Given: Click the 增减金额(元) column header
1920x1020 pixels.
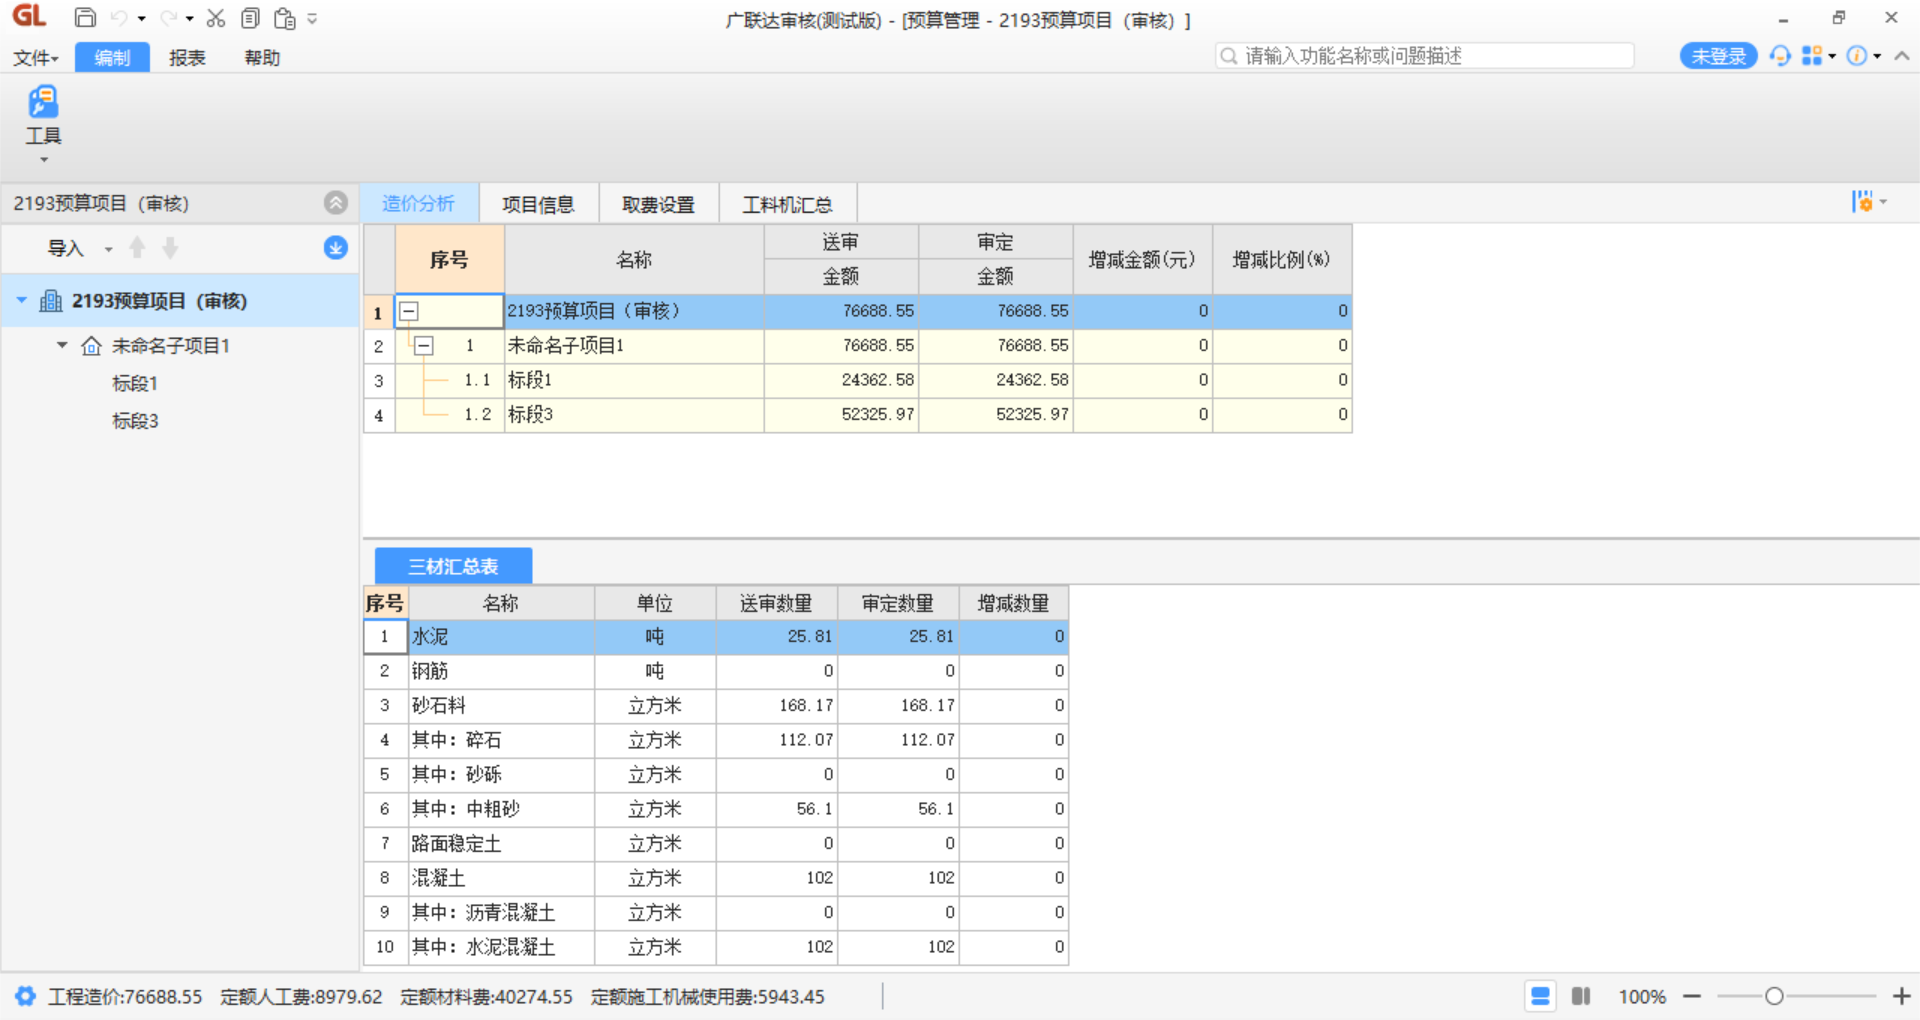Looking at the screenshot, I should coord(1142,259).
